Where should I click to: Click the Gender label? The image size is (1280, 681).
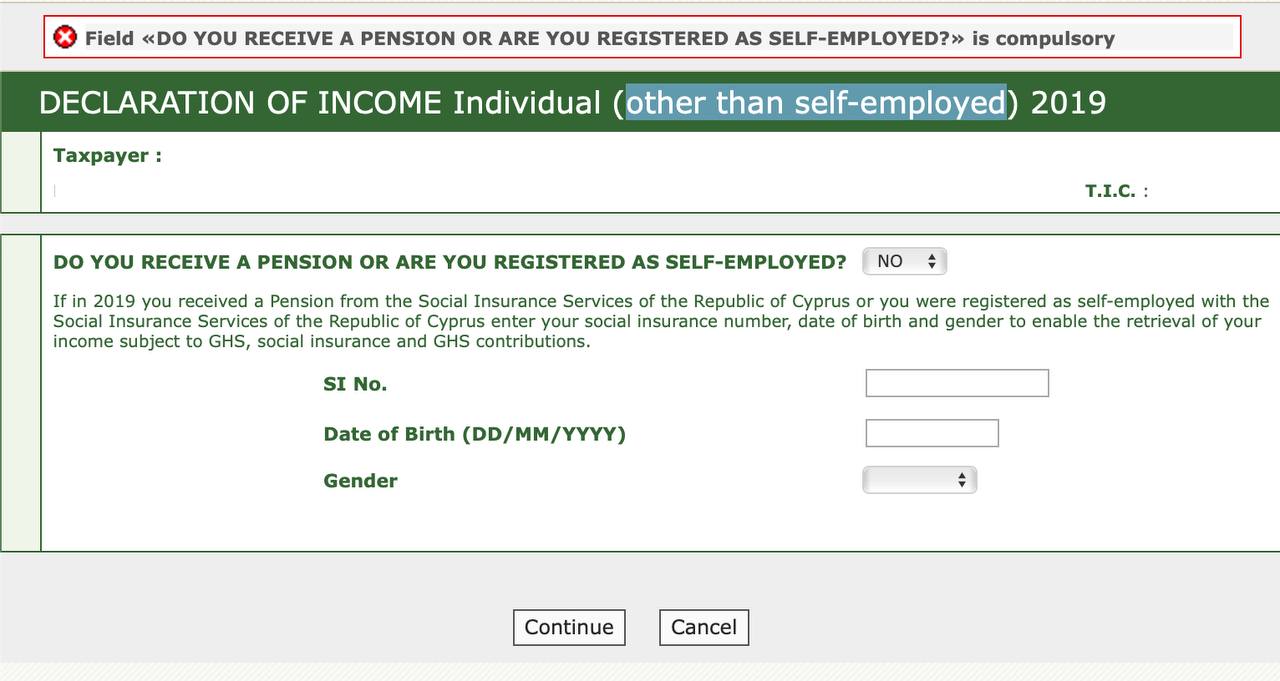tap(360, 481)
